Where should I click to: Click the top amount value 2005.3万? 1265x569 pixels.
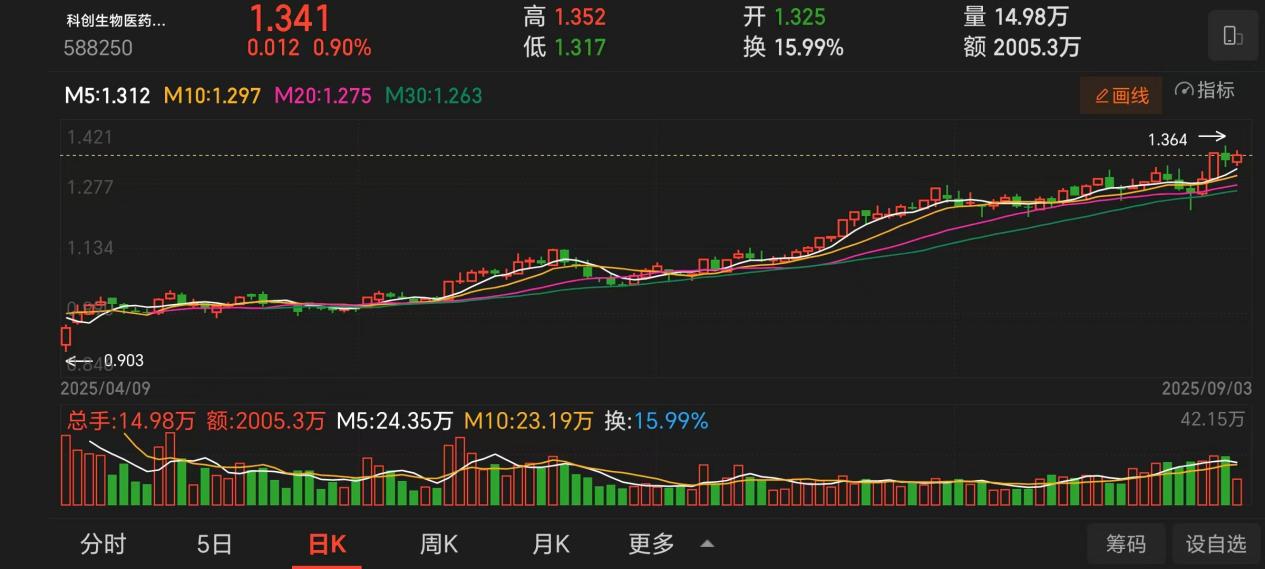pyautogui.click(x=1037, y=47)
